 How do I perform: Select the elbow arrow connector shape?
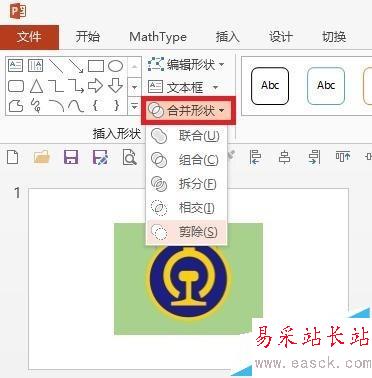click(x=76, y=86)
